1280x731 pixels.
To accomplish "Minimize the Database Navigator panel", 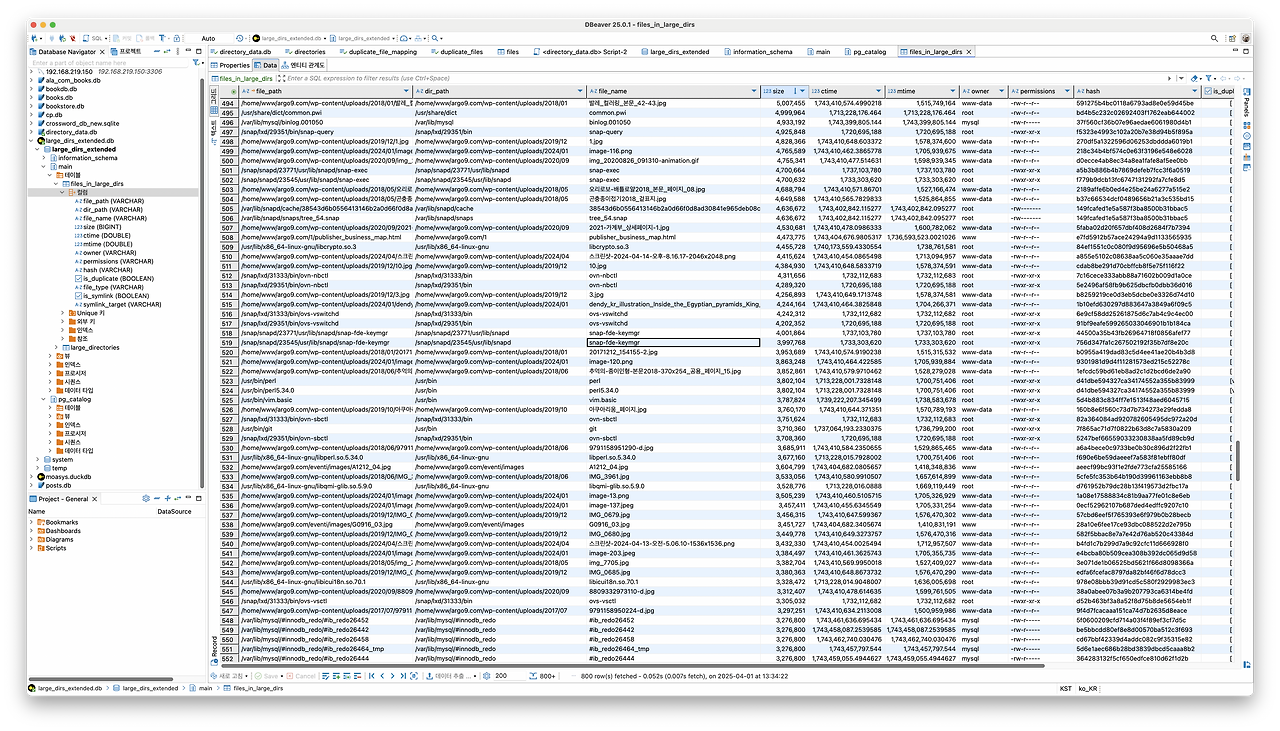I will tap(188, 51).
